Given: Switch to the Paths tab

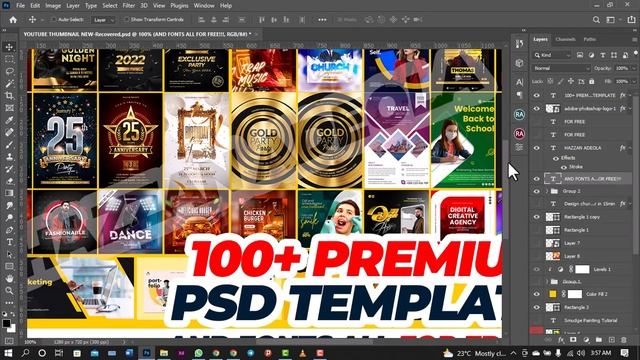Looking at the screenshot, I should (590, 39).
